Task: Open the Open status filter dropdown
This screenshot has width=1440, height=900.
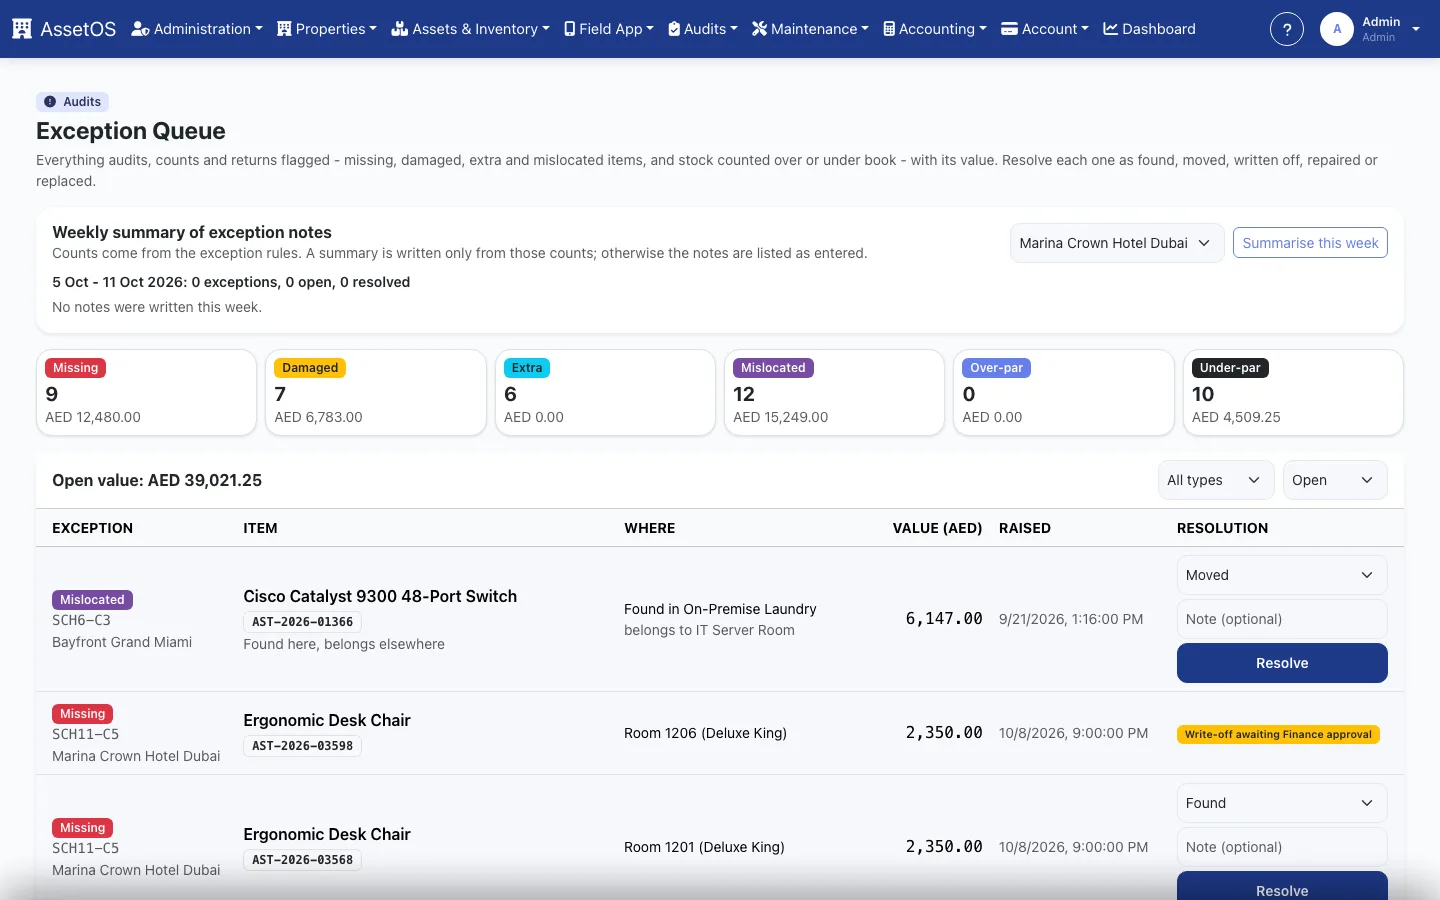Action: point(1335,480)
